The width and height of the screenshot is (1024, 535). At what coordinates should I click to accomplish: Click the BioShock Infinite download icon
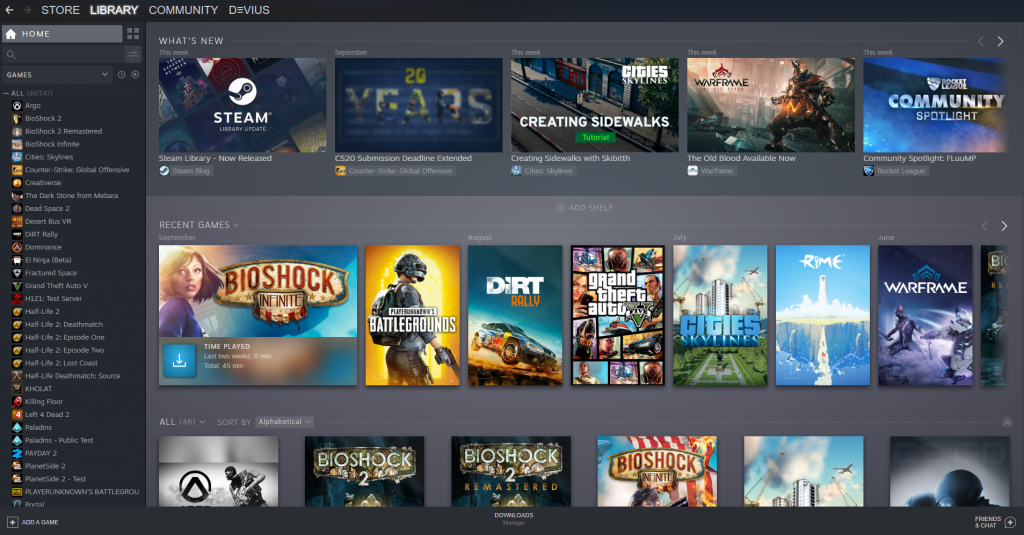[180, 361]
